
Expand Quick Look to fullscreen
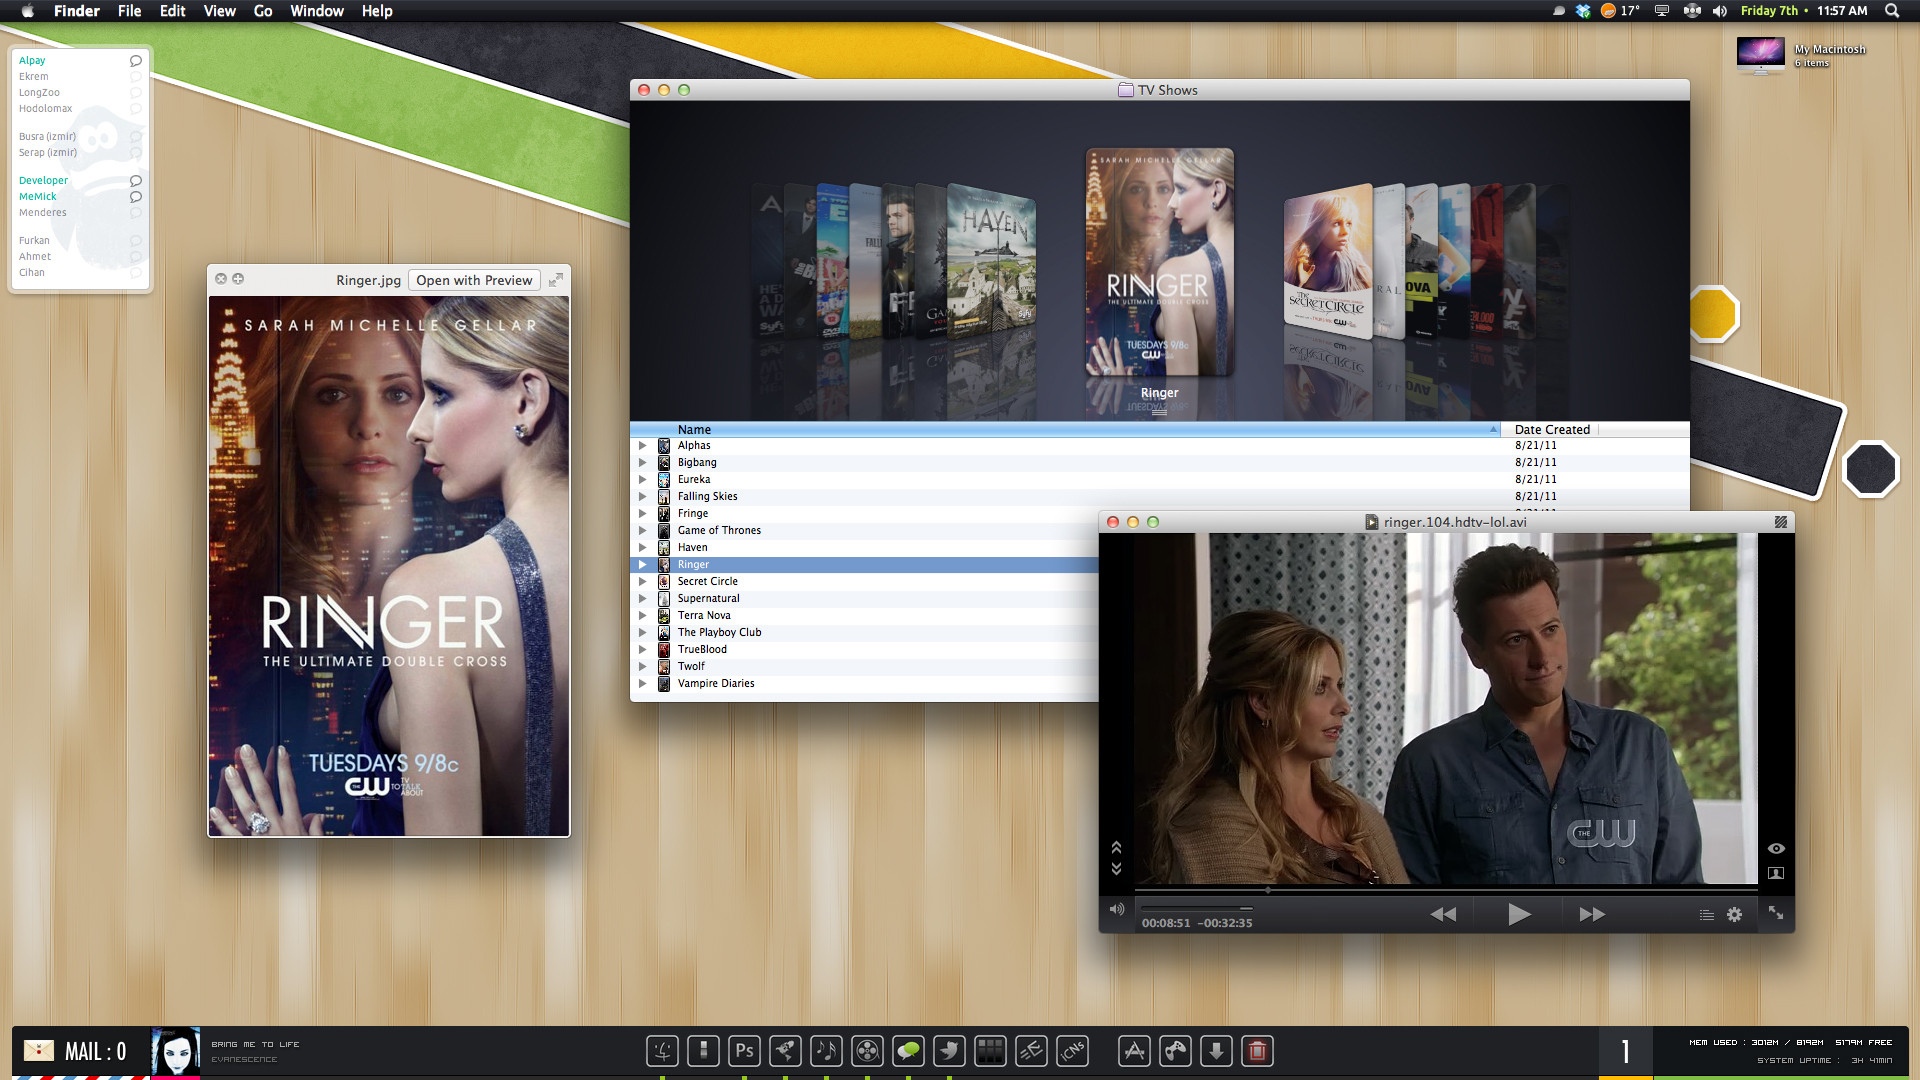[556, 280]
